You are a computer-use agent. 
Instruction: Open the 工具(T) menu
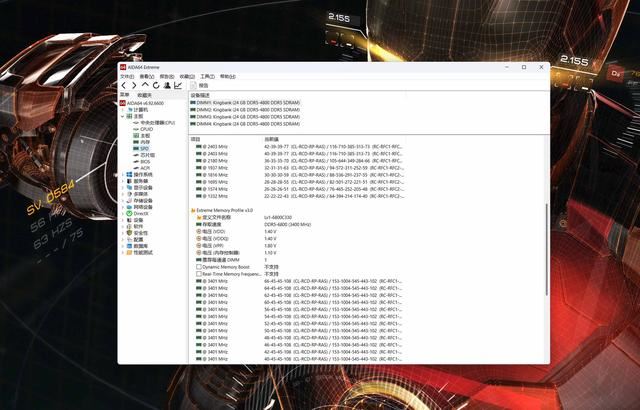[207, 76]
